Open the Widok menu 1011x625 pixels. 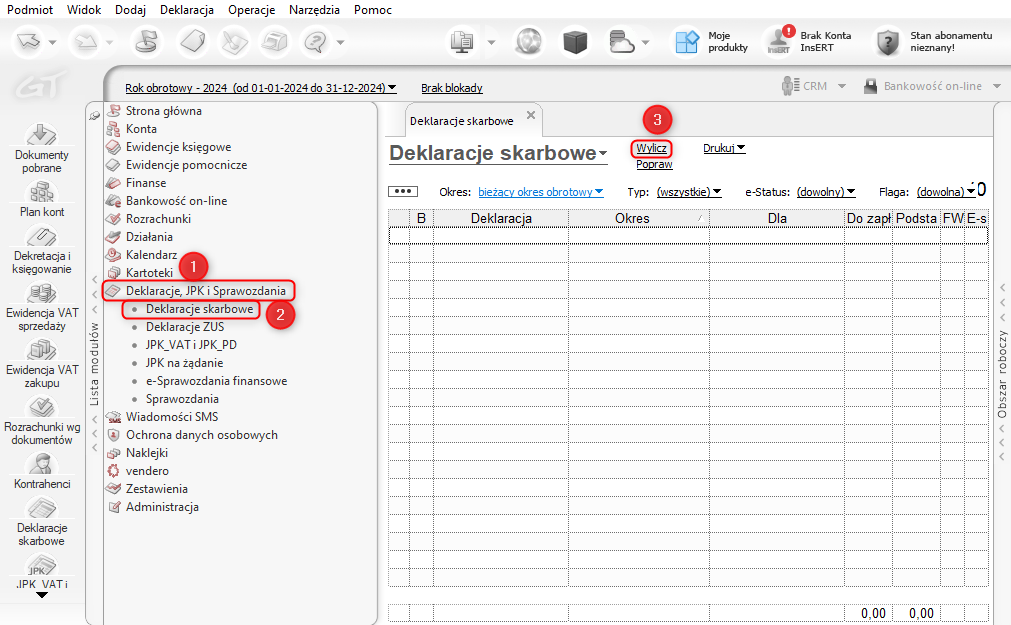(x=84, y=10)
